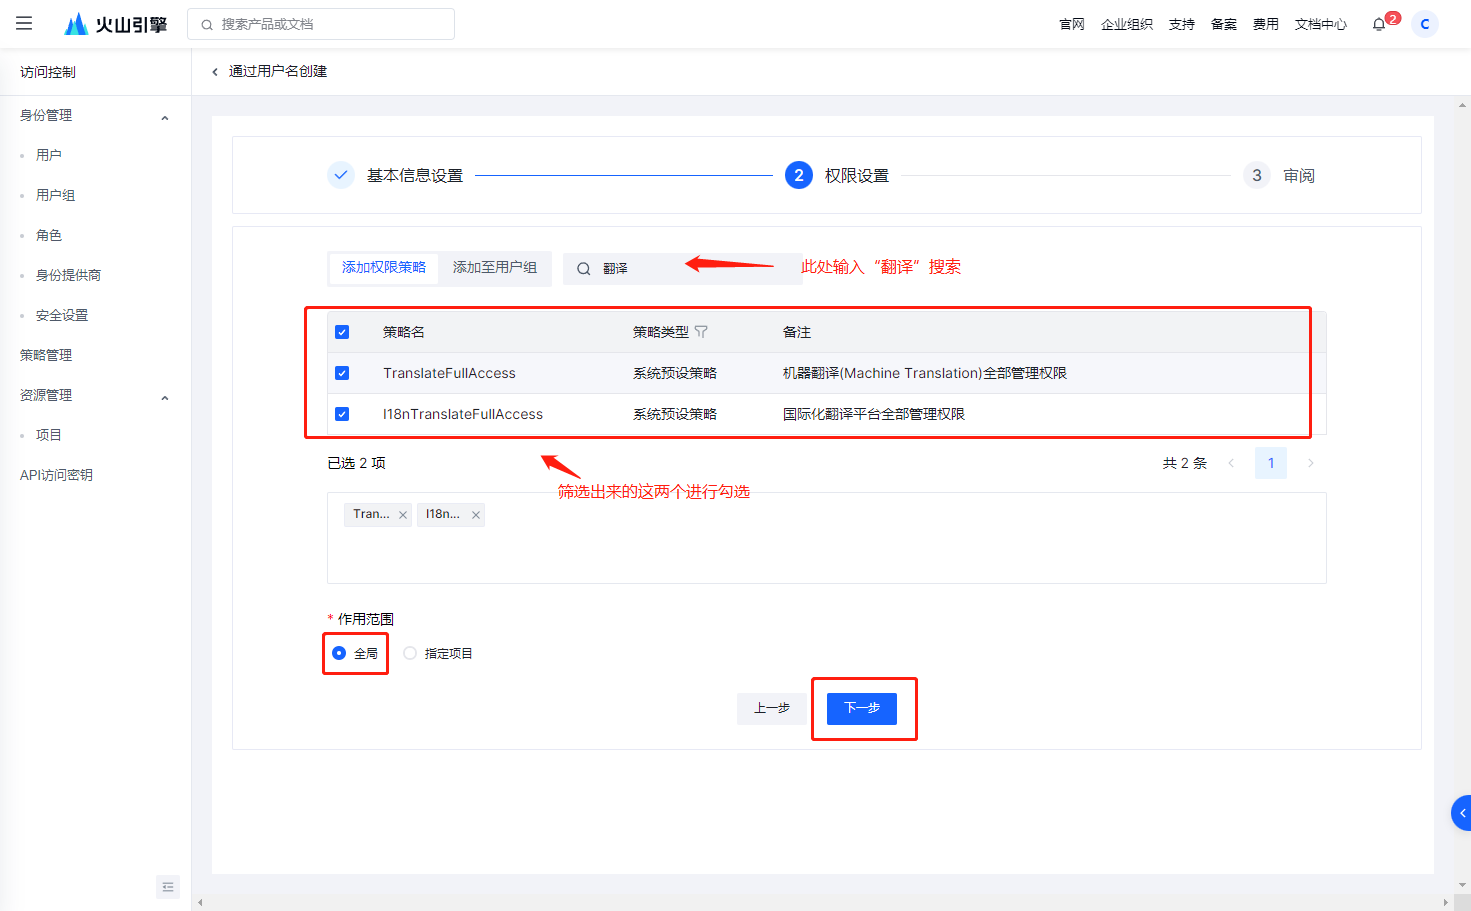The height and width of the screenshot is (911, 1471).
Task: Click the 访问控制 sidebar heading
Action: [x=48, y=72]
